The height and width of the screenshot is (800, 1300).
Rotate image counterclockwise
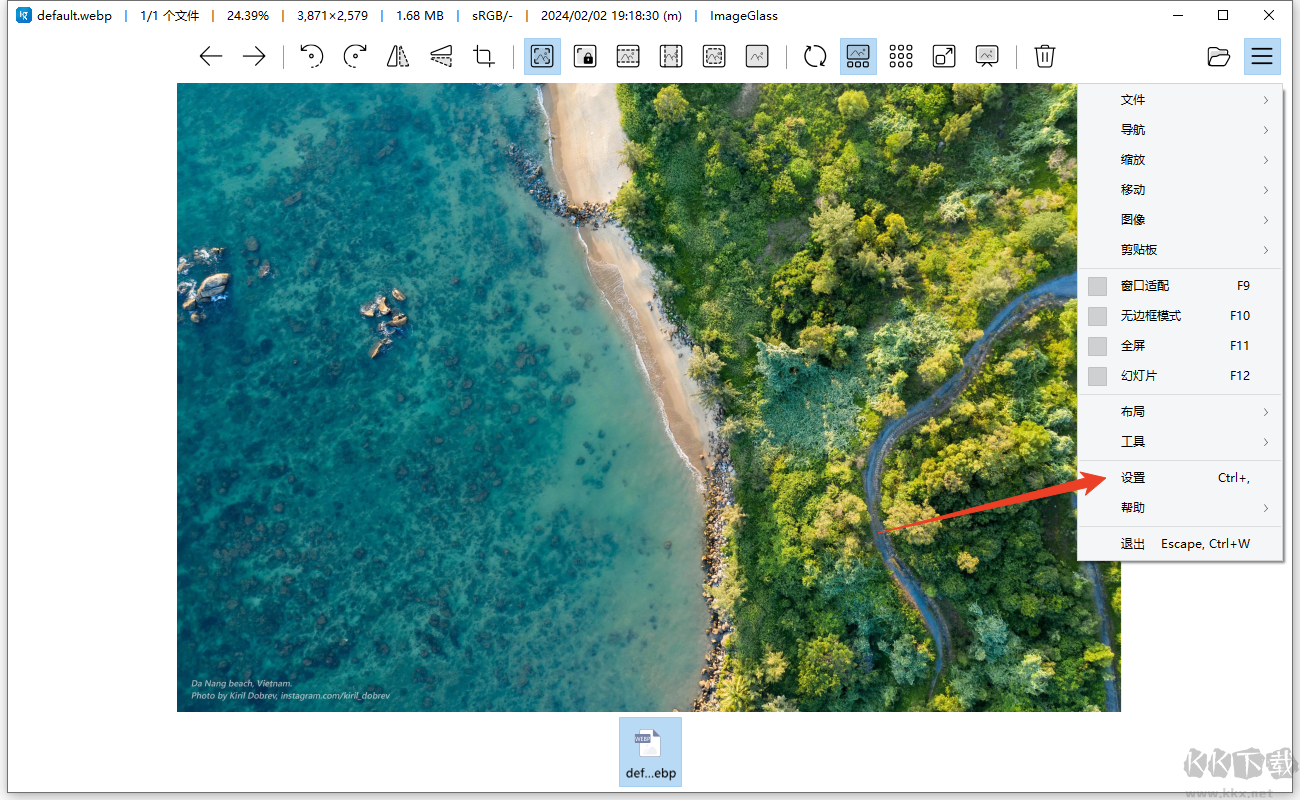point(311,56)
